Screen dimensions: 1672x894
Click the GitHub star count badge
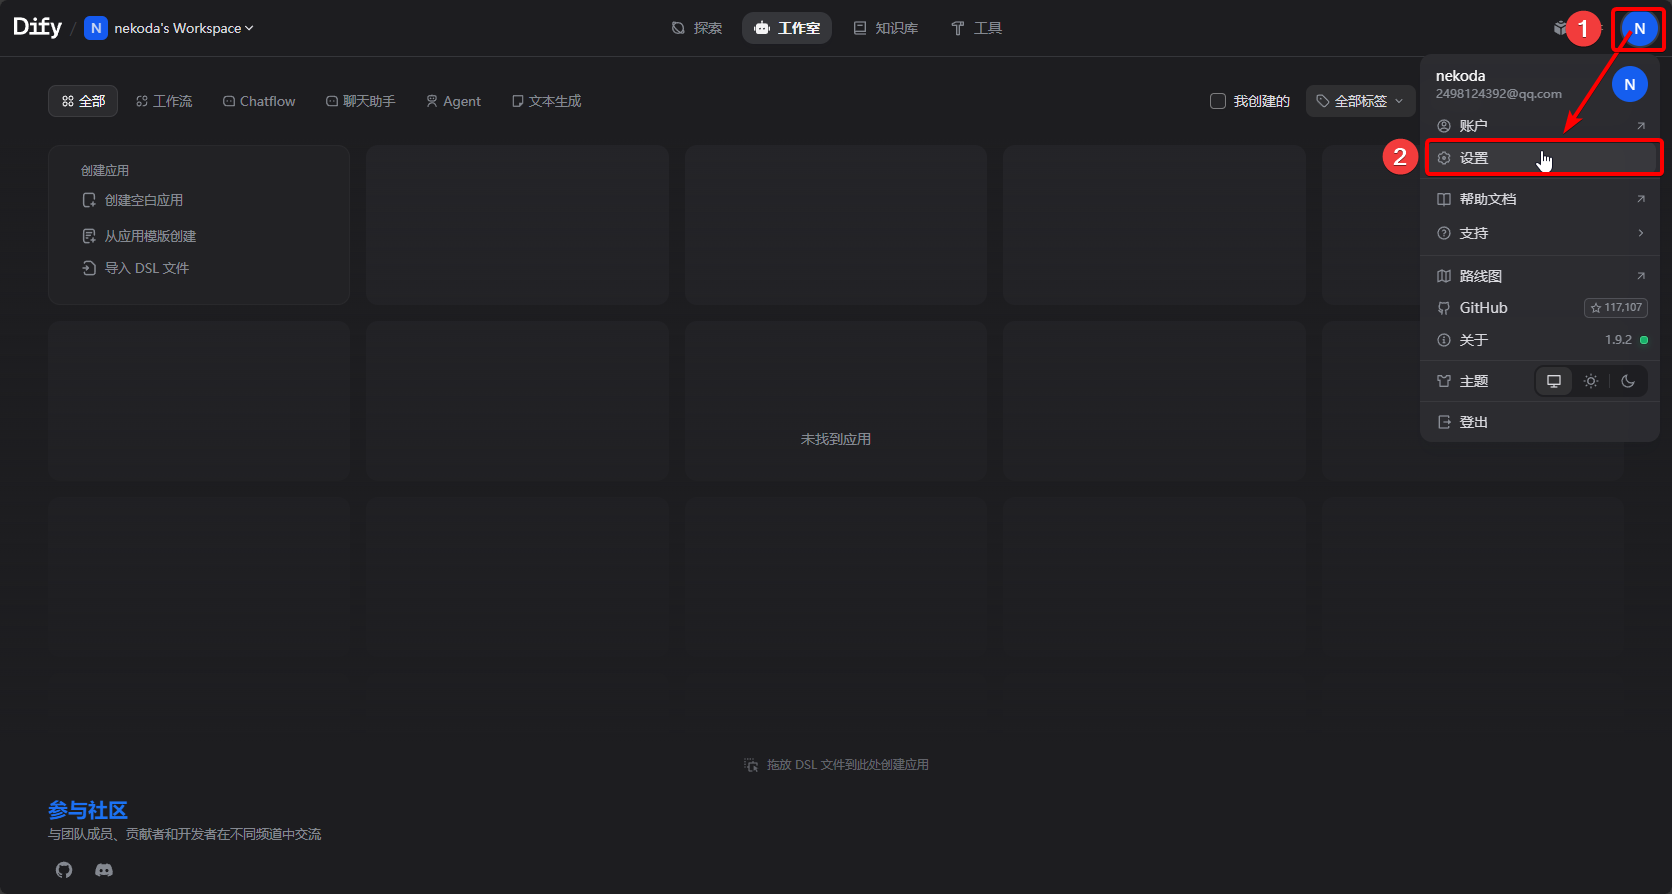(1615, 308)
